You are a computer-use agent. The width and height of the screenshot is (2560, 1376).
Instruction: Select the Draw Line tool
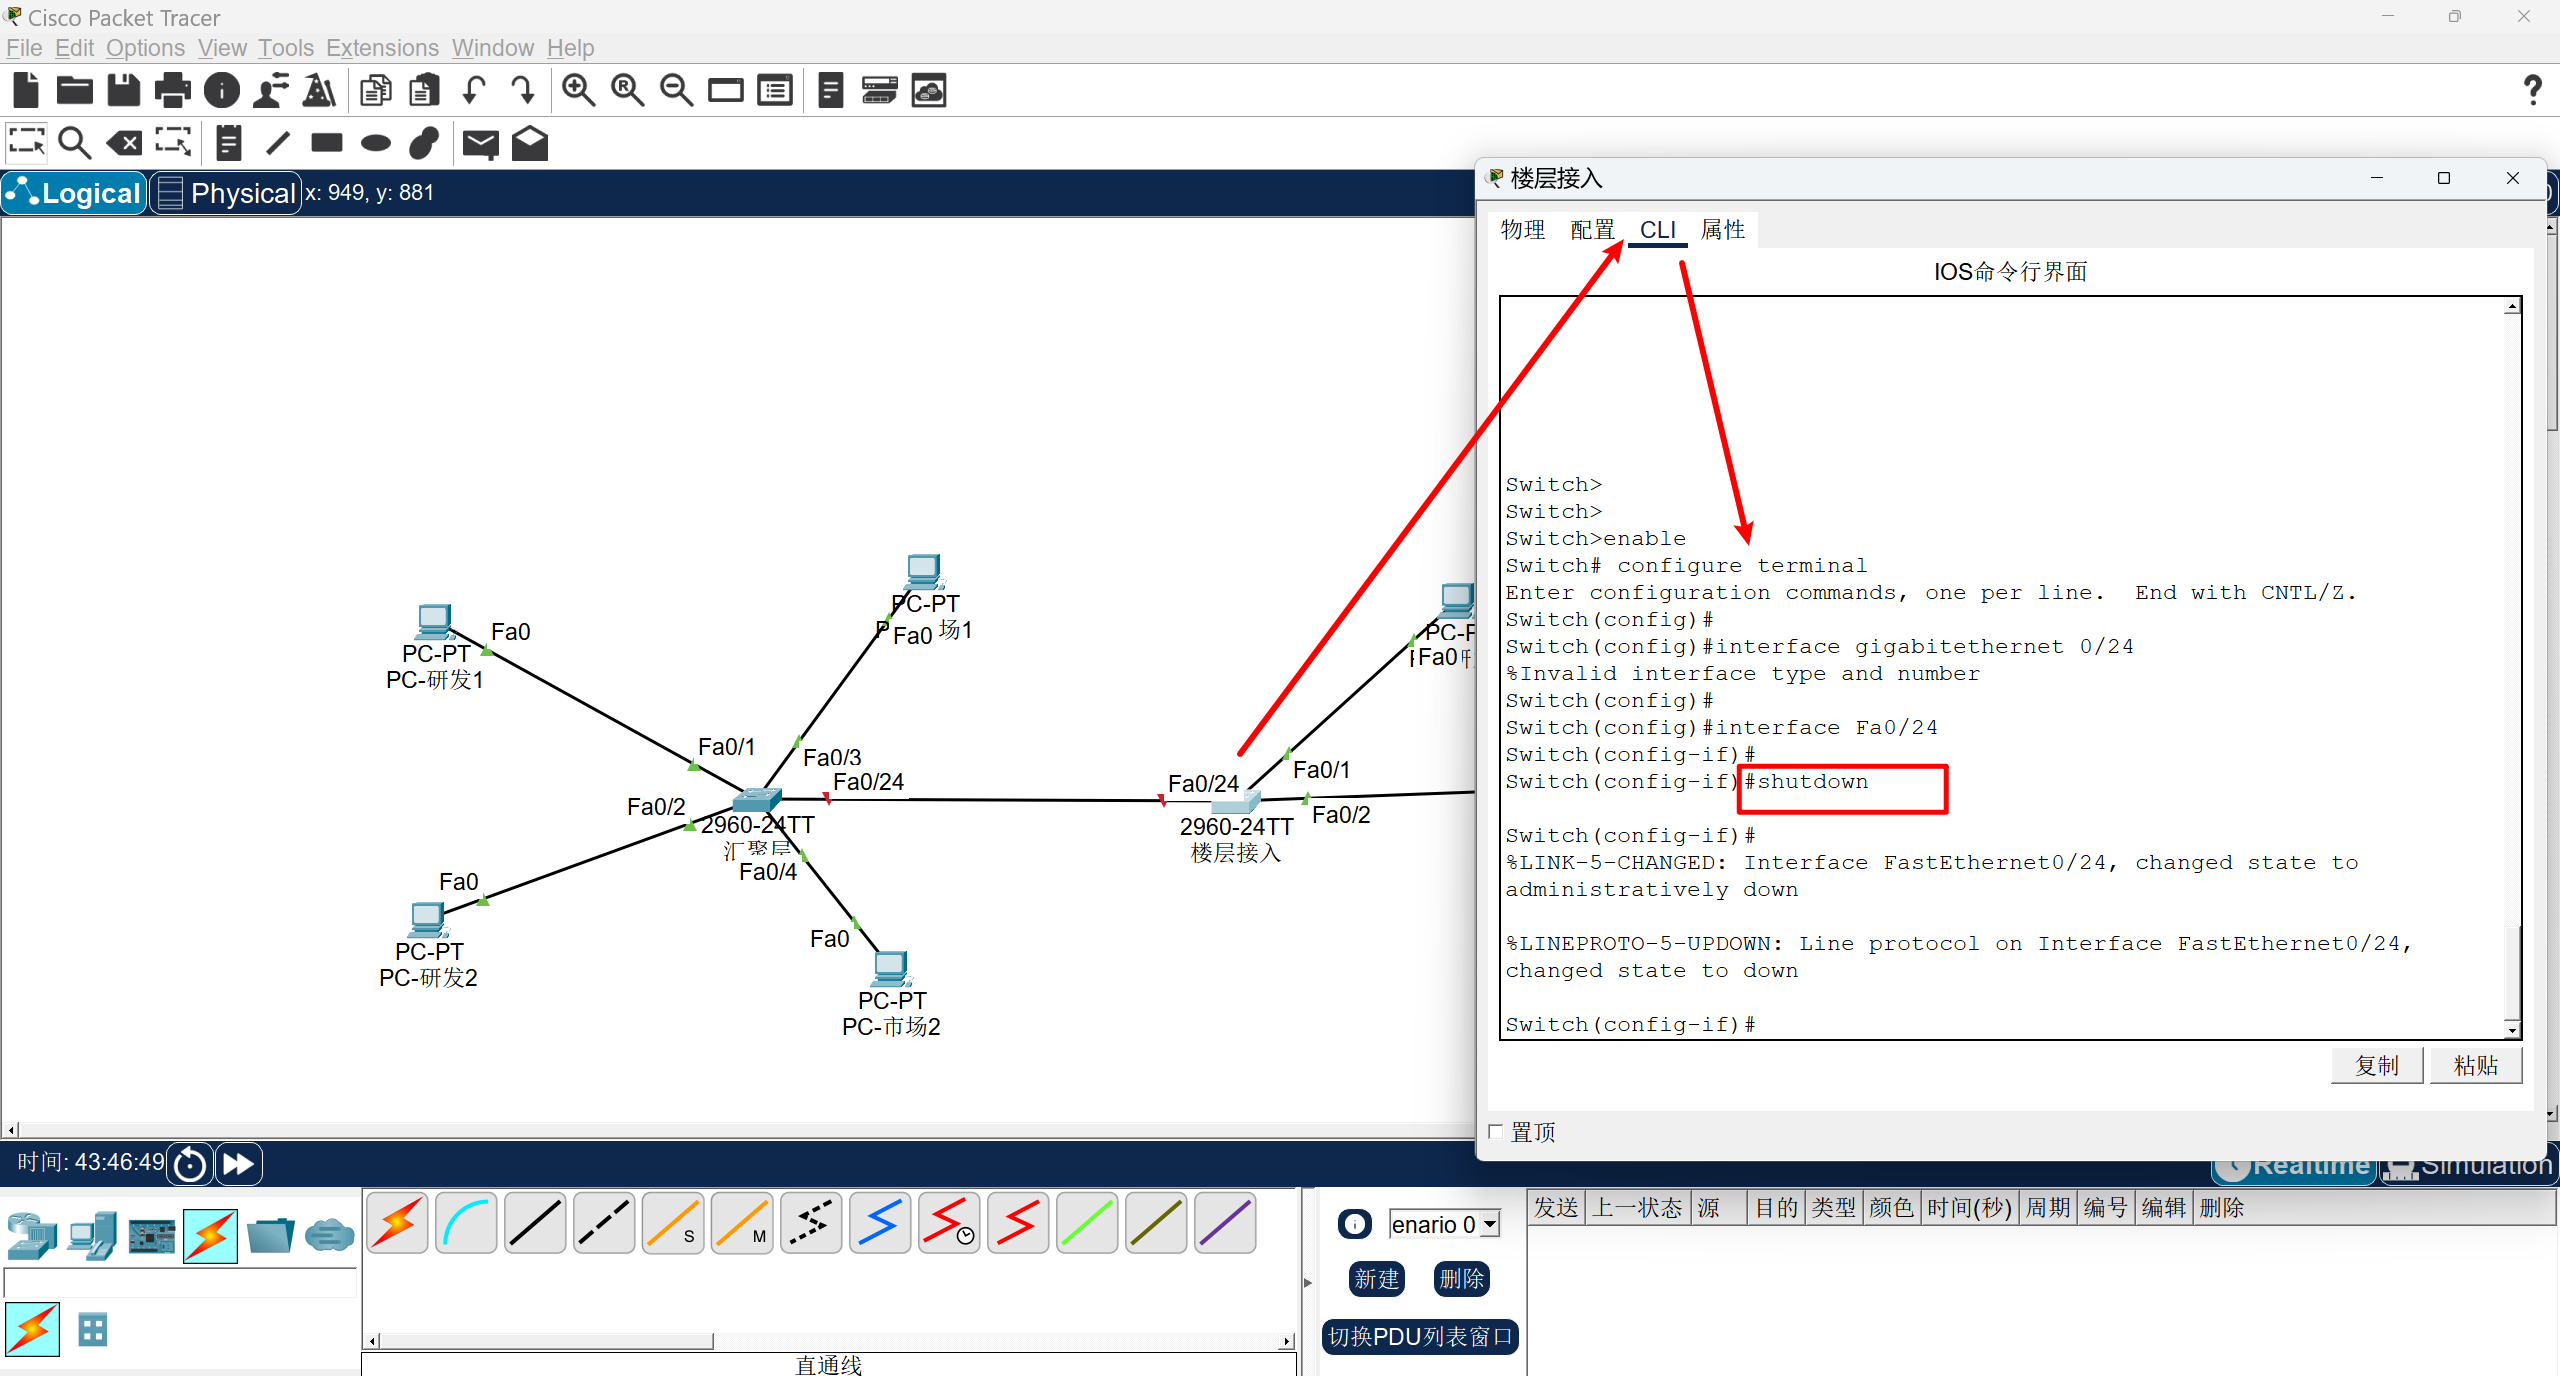click(278, 143)
